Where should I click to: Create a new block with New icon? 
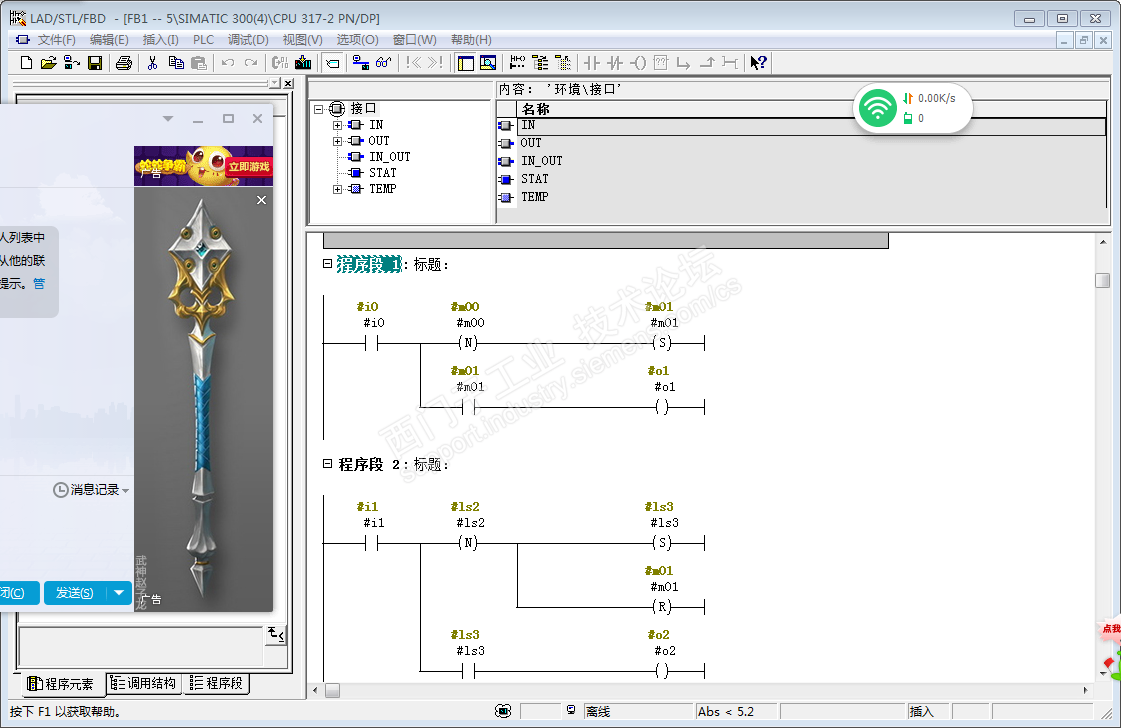tap(26, 63)
